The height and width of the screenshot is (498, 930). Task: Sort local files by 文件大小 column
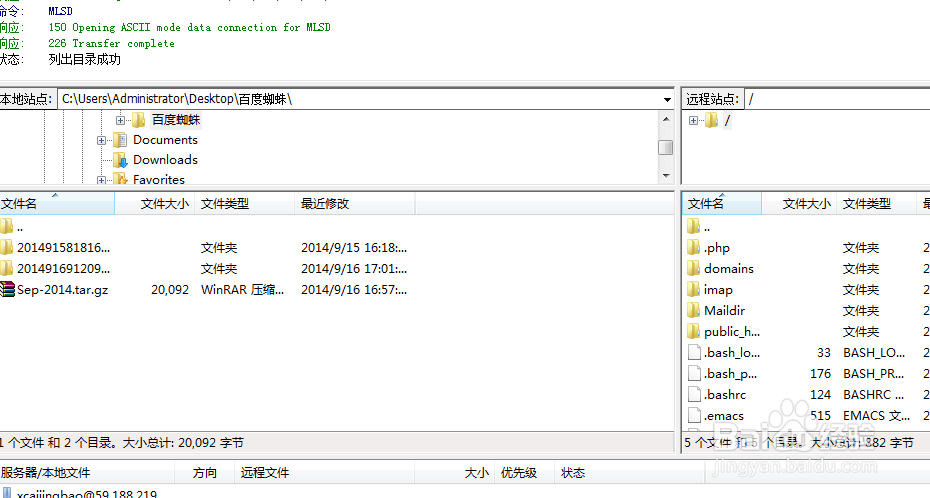(x=155, y=203)
